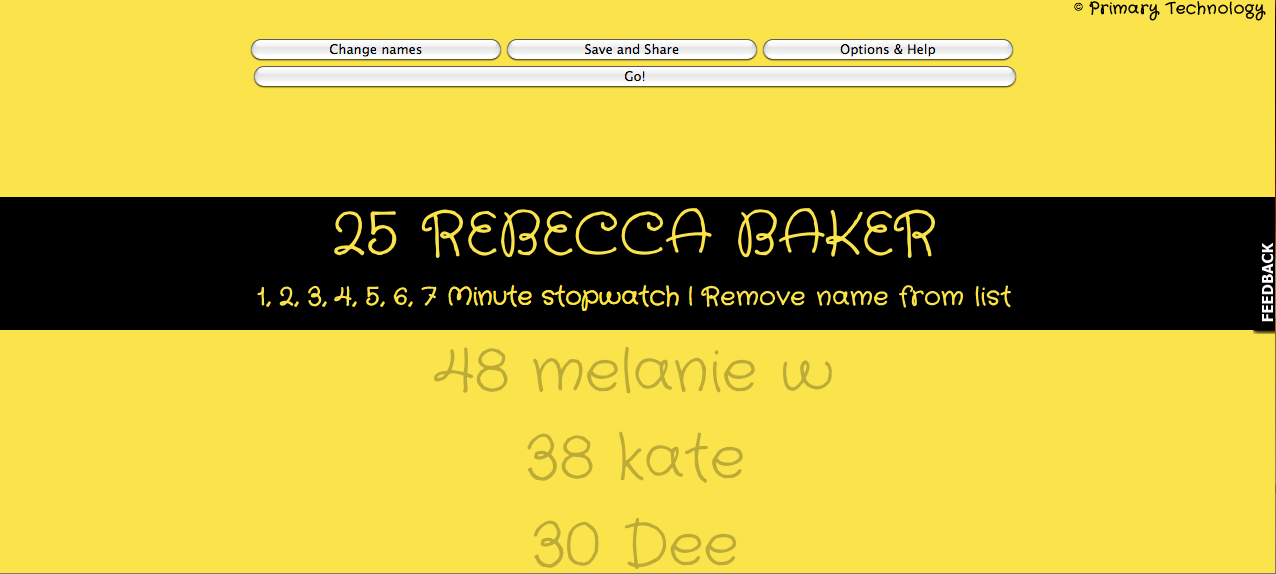Screen dimensions: 1276x574
Task: Start the 2 minute stopwatch
Action: pyautogui.click(x=288, y=298)
